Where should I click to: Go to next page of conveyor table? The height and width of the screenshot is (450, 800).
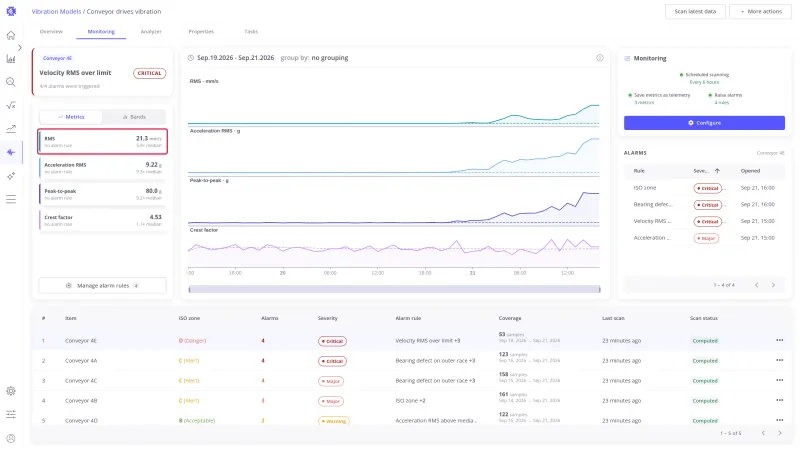(x=780, y=433)
